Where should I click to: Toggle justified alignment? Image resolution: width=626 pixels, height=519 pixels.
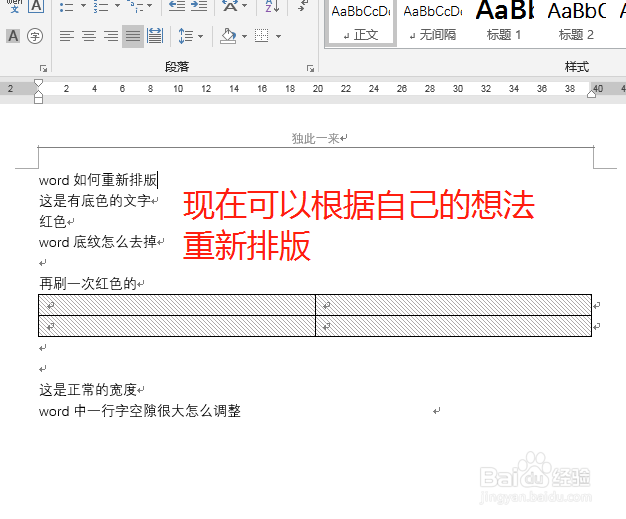[133, 36]
